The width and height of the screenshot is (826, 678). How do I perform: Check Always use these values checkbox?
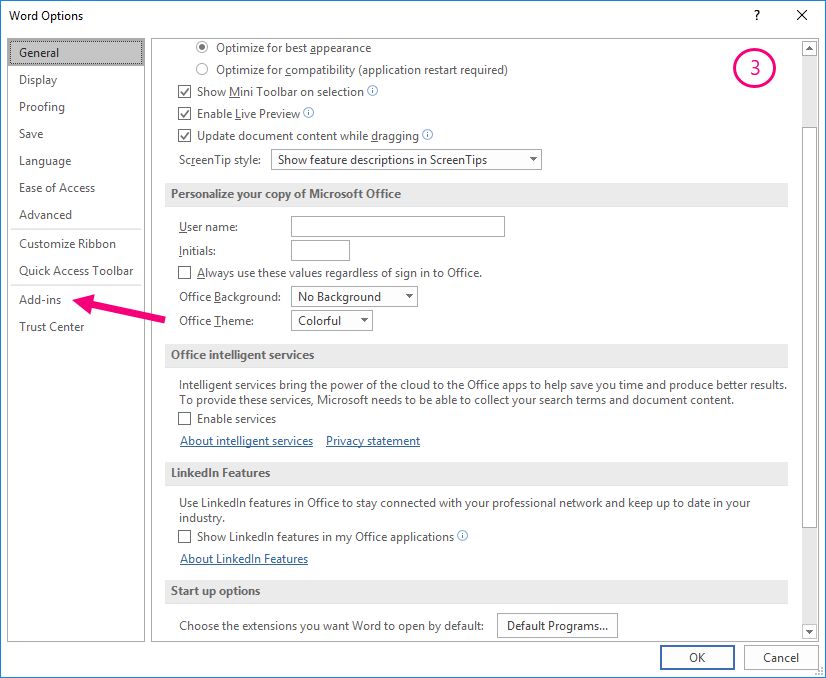pos(184,273)
